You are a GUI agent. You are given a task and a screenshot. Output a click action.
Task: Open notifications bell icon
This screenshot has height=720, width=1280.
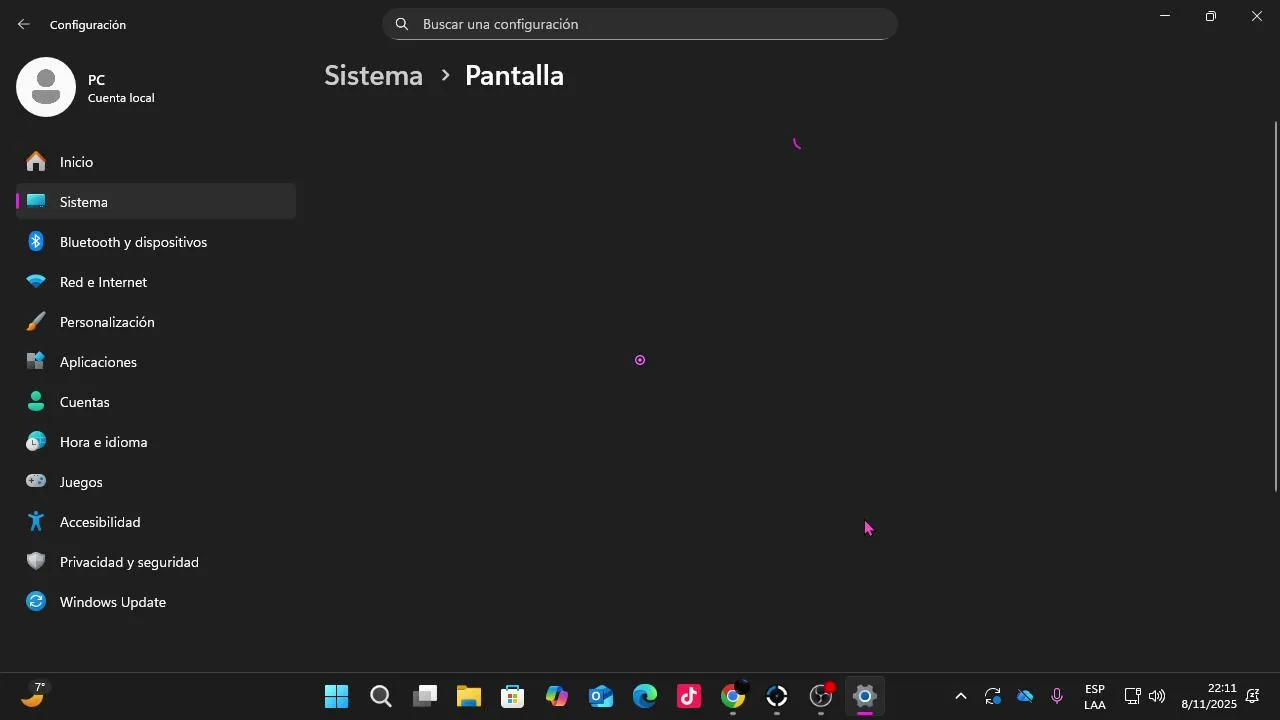(1252, 696)
